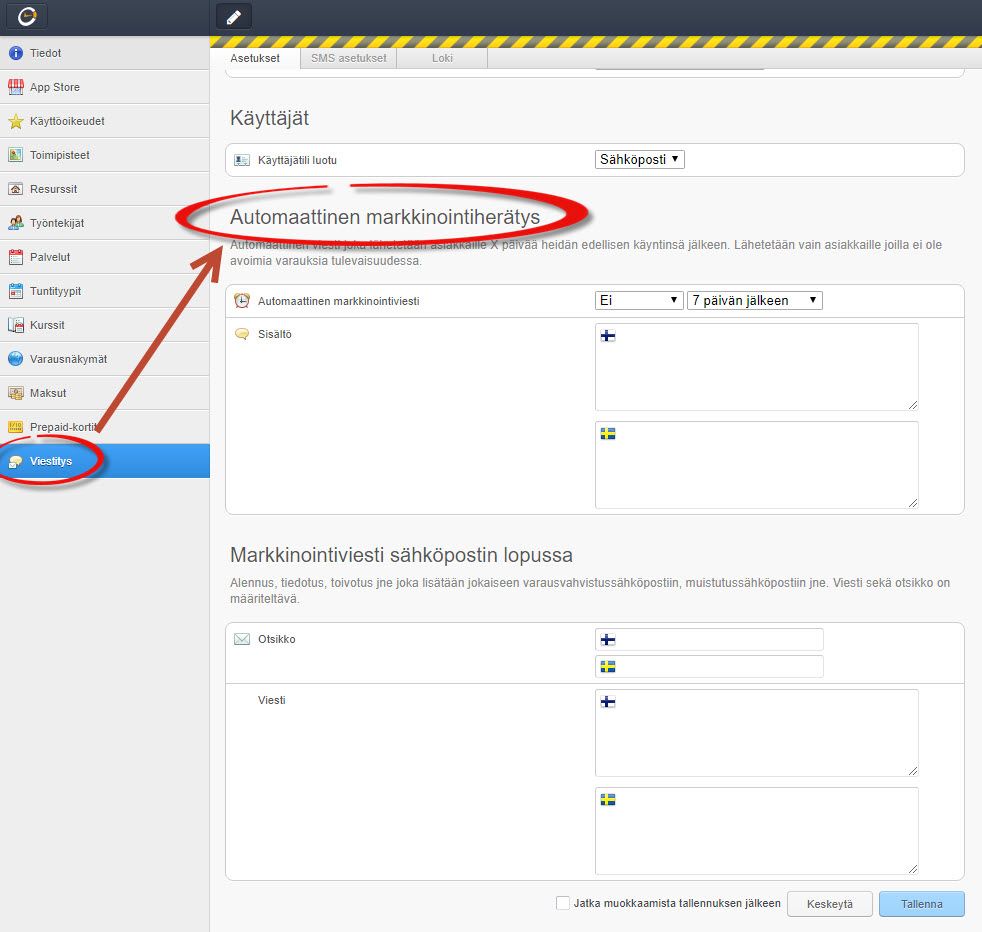
Task: Open the Ei dropdown for automatic marketing message
Action: (x=638, y=301)
